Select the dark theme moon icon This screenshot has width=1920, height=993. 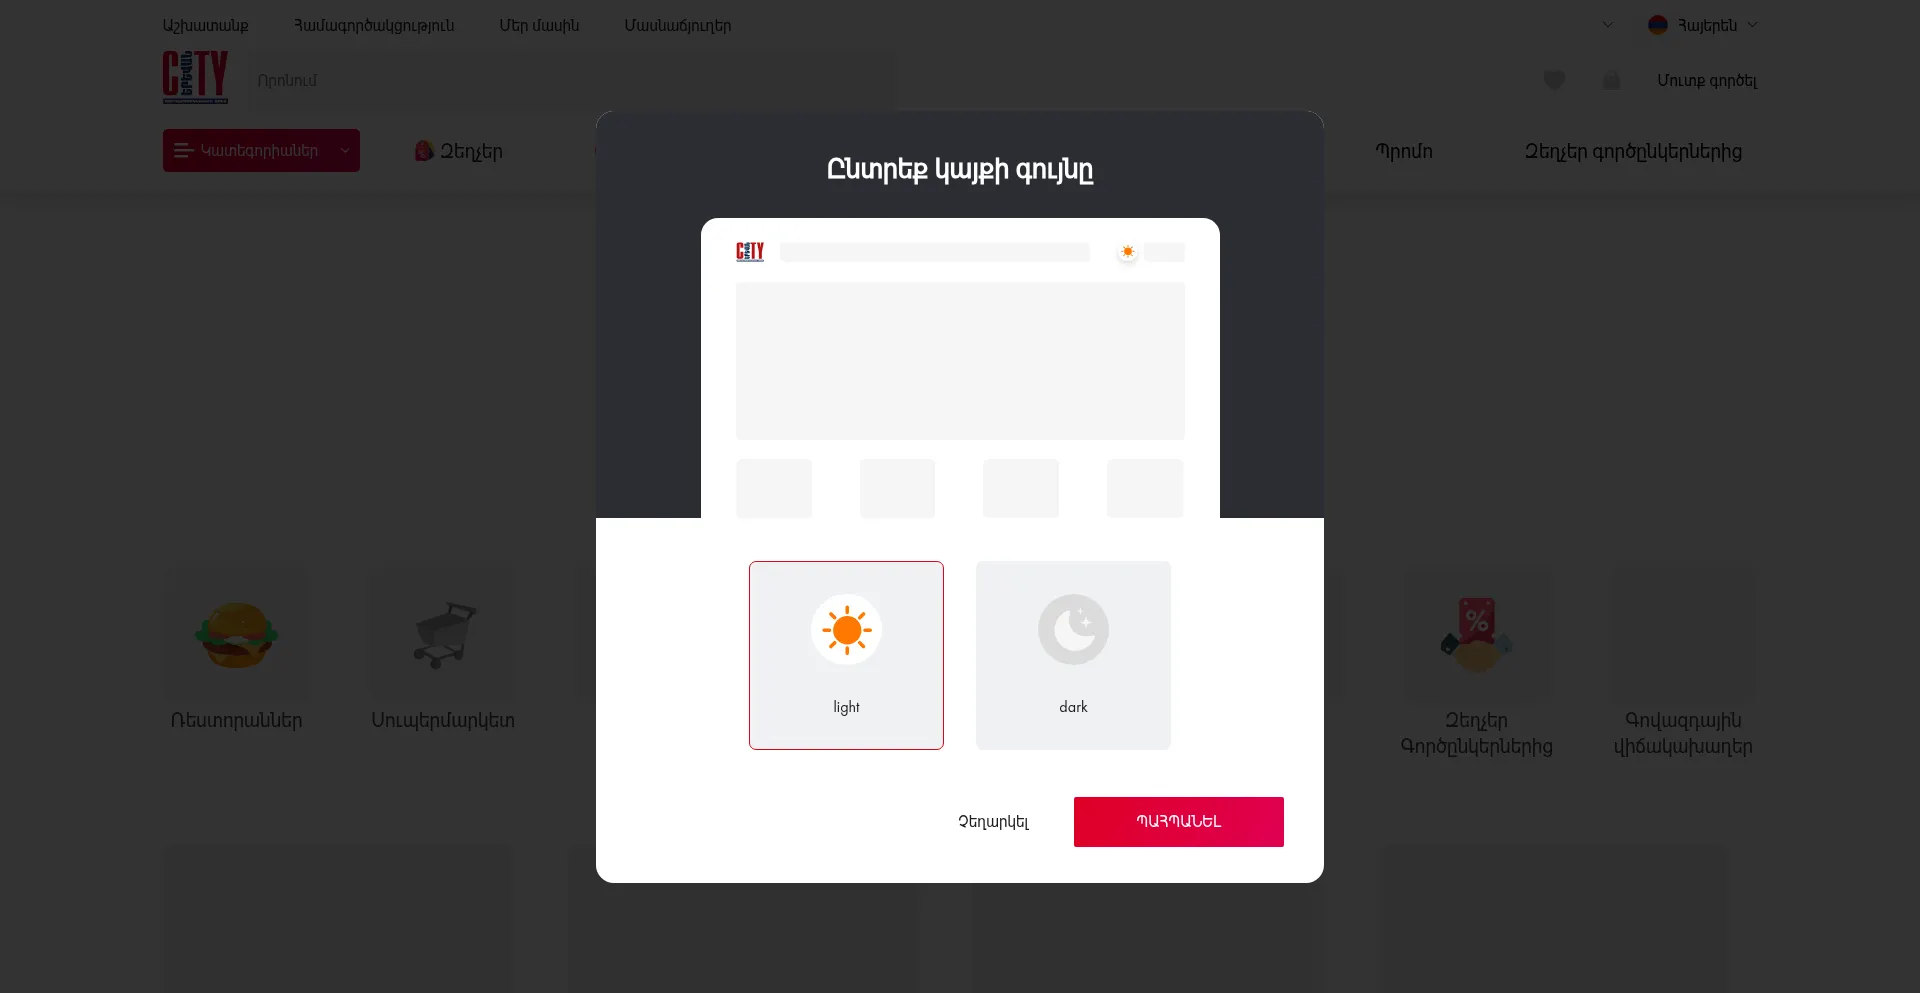coord(1073,630)
